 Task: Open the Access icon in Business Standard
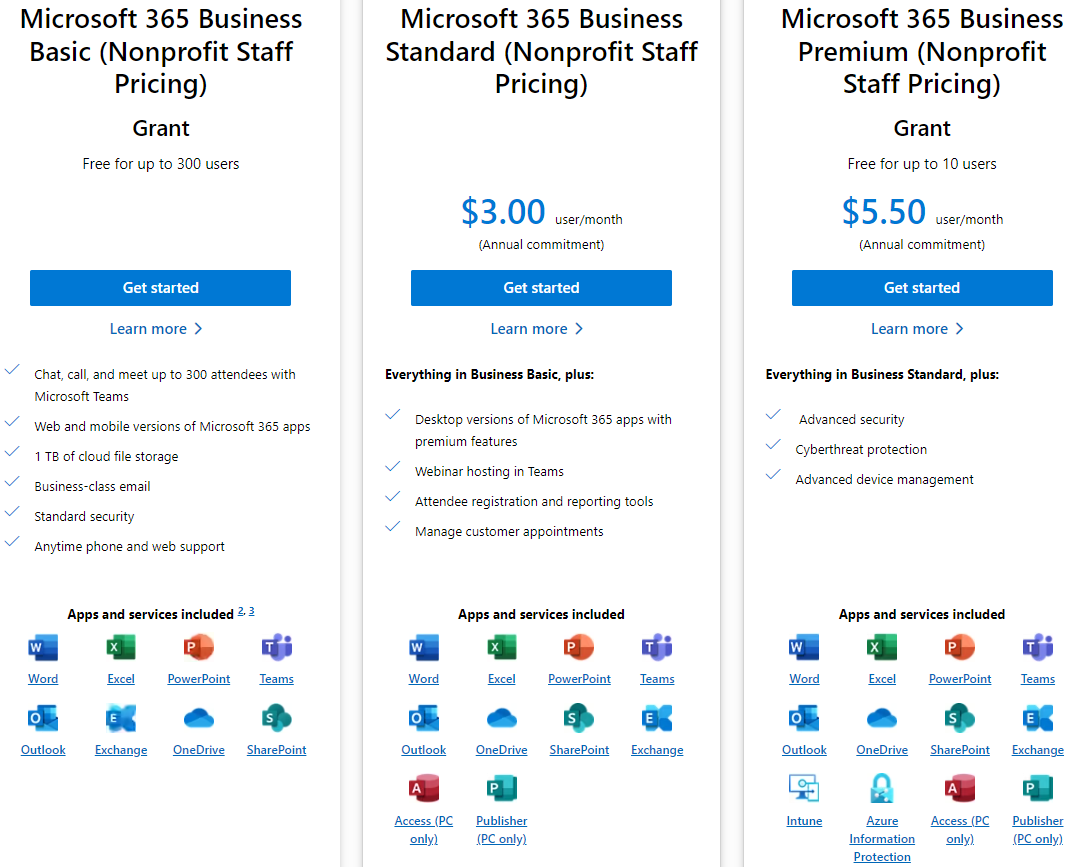(424, 789)
